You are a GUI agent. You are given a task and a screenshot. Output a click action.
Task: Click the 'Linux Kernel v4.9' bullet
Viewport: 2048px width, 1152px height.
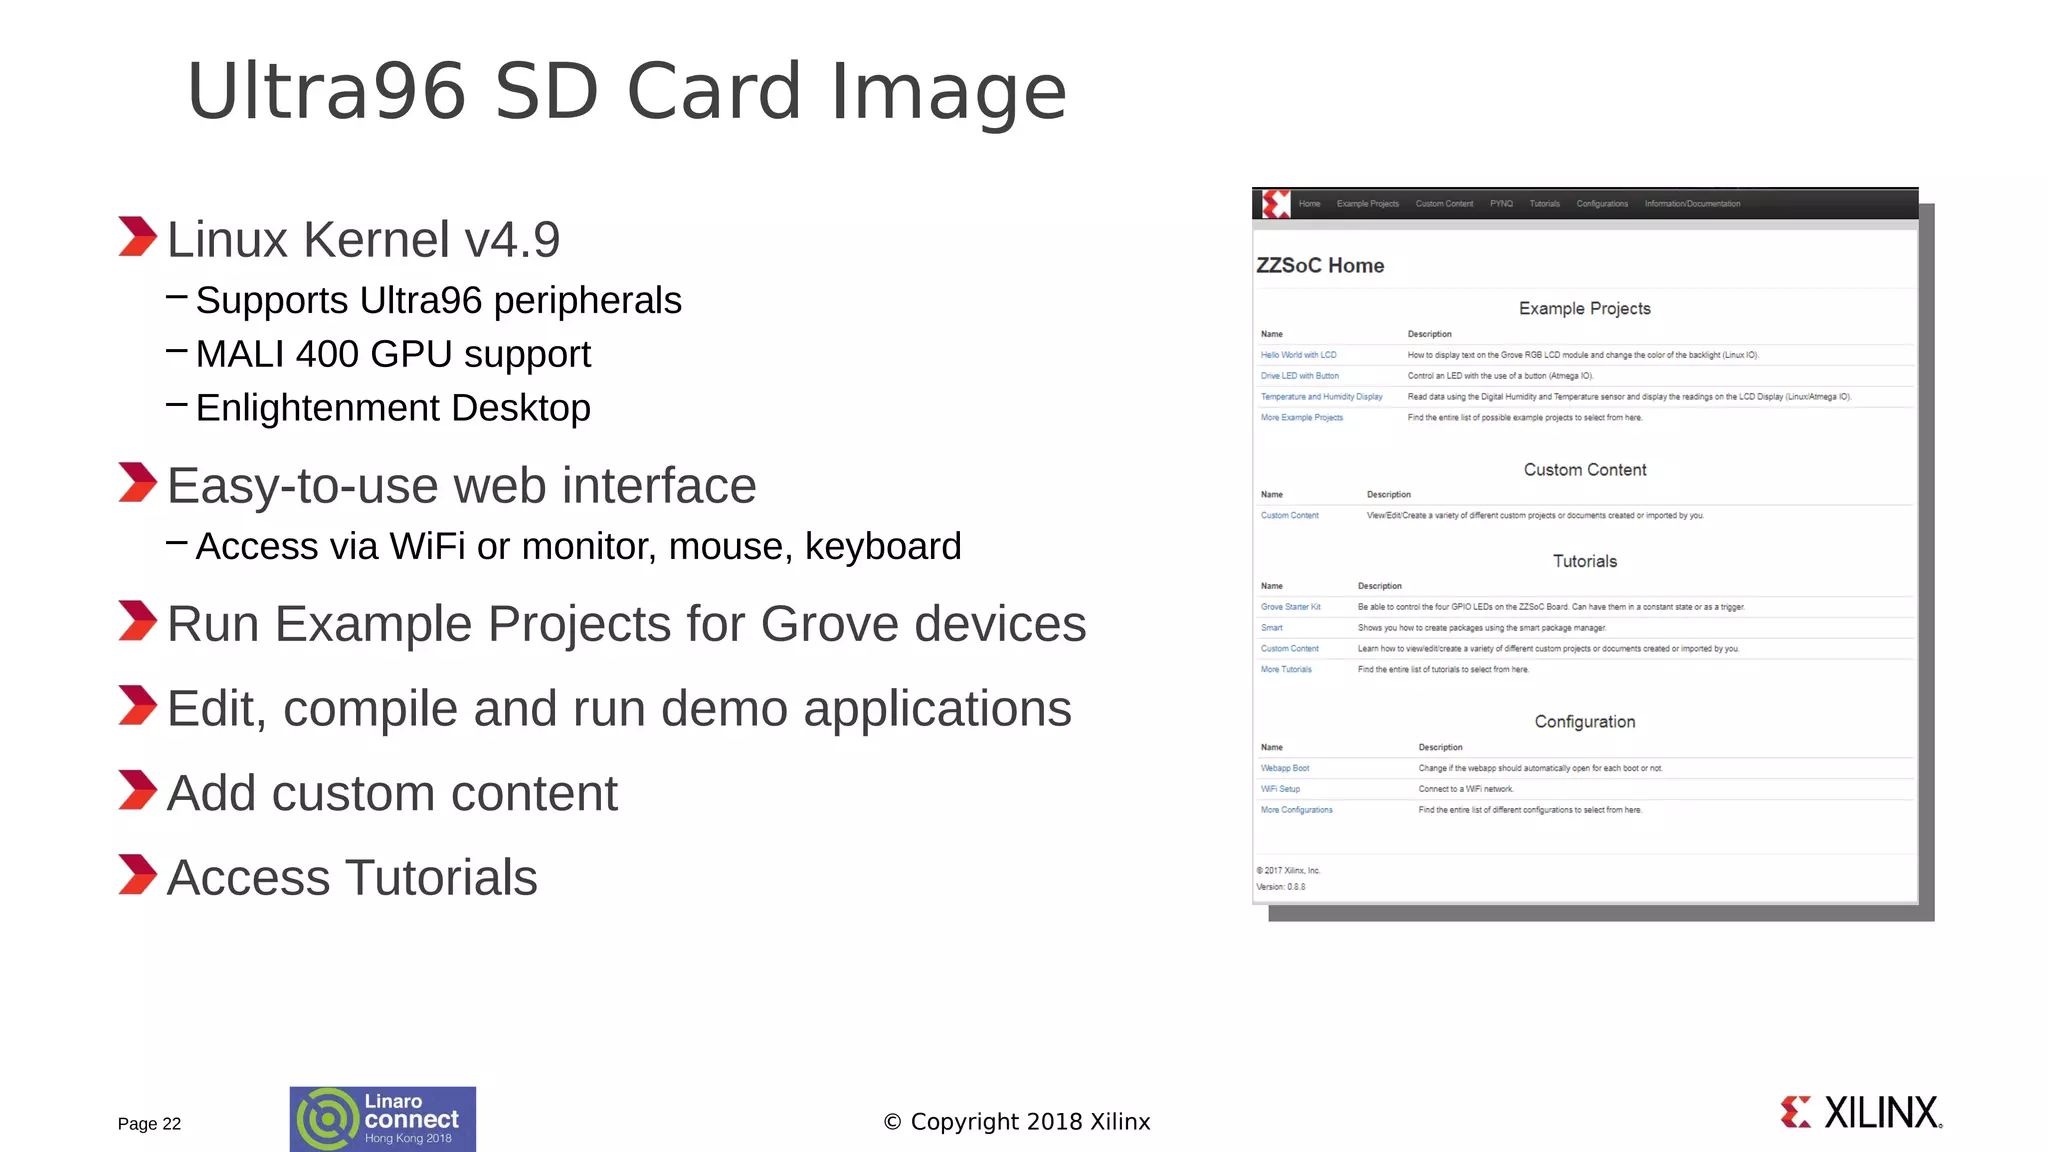(363, 240)
